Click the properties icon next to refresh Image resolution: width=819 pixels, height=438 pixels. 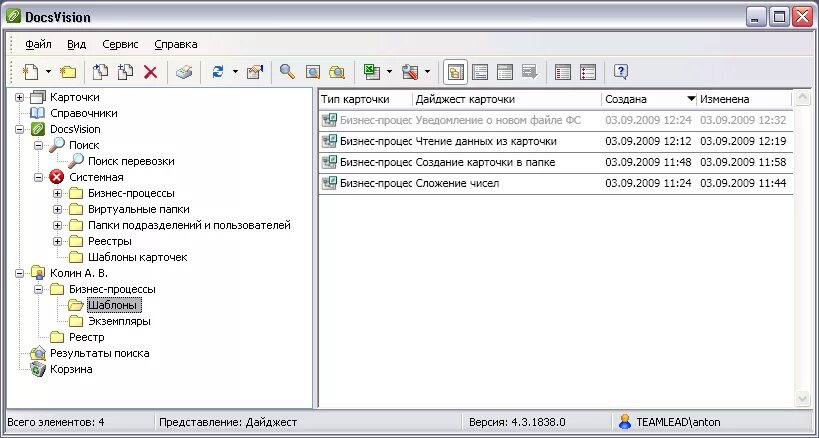(255, 72)
